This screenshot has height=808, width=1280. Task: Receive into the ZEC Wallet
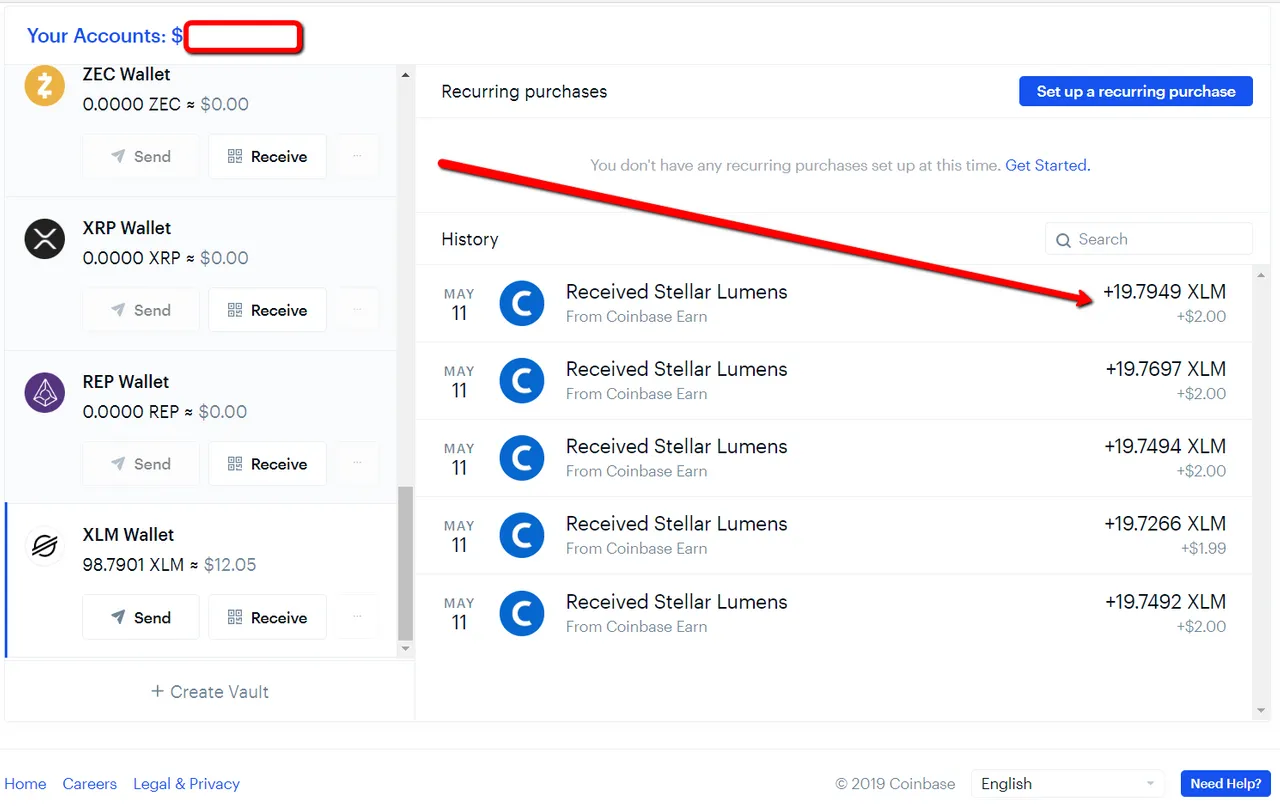click(267, 156)
